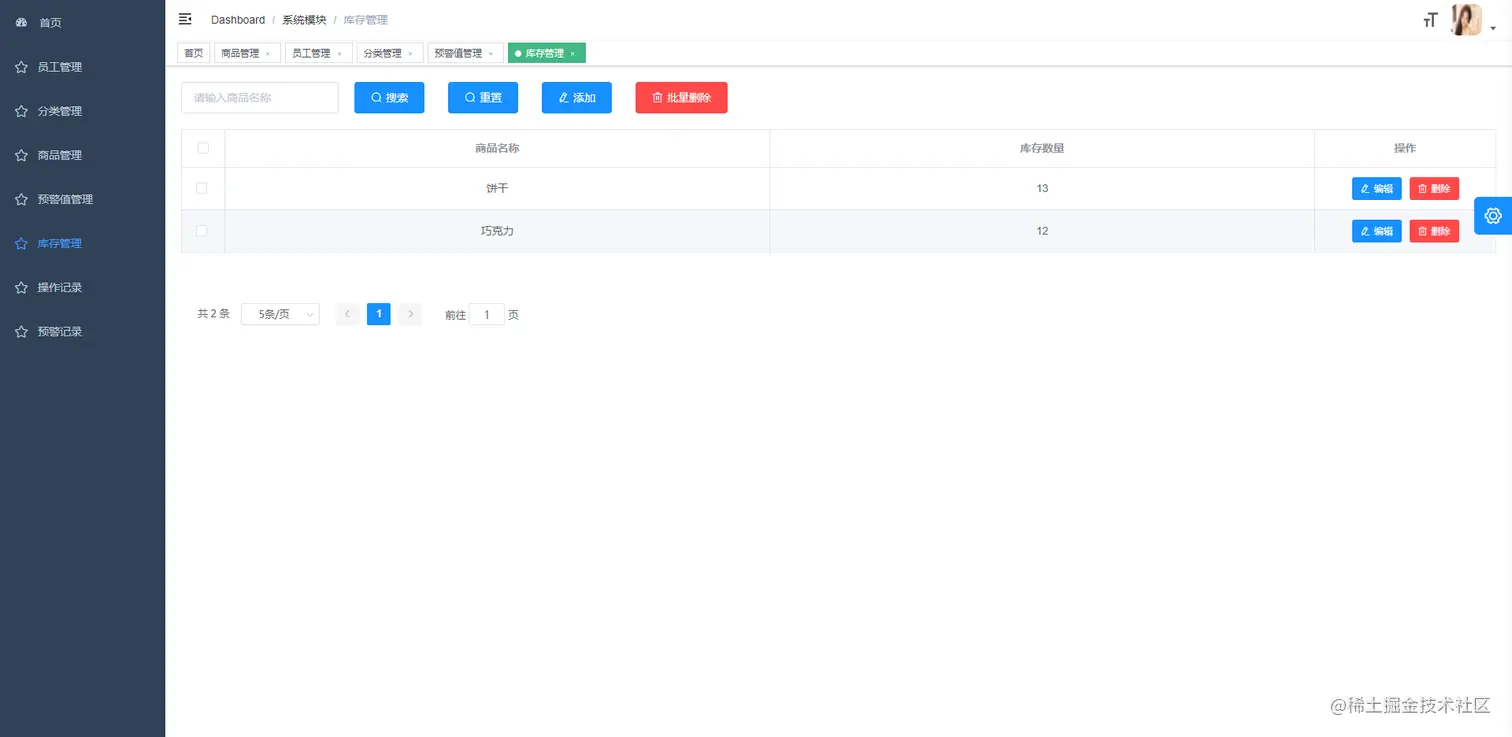The width and height of the screenshot is (1512, 737).
Task: Open the 5条/页 page size dropdown
Action: (280, 314)
